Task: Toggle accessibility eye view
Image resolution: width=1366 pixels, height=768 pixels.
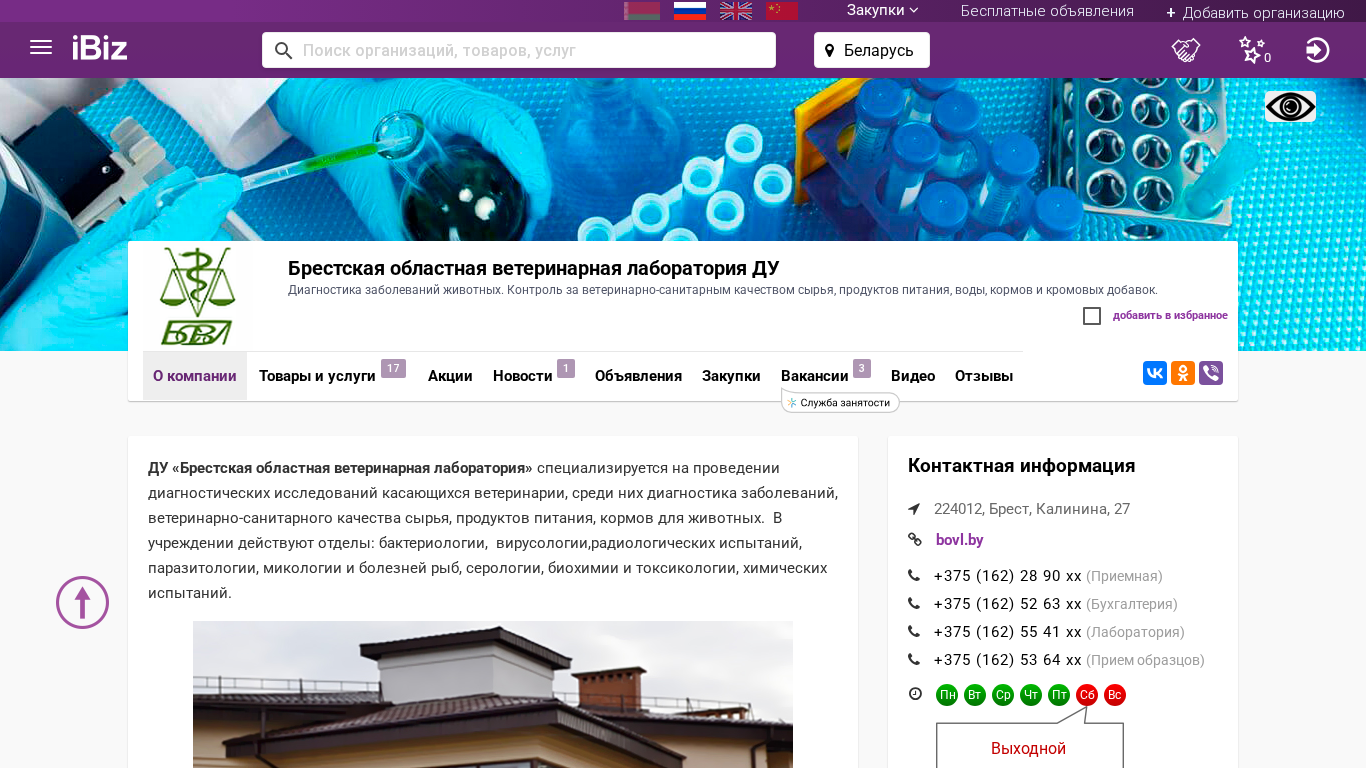Action: tap(1290, 106)
